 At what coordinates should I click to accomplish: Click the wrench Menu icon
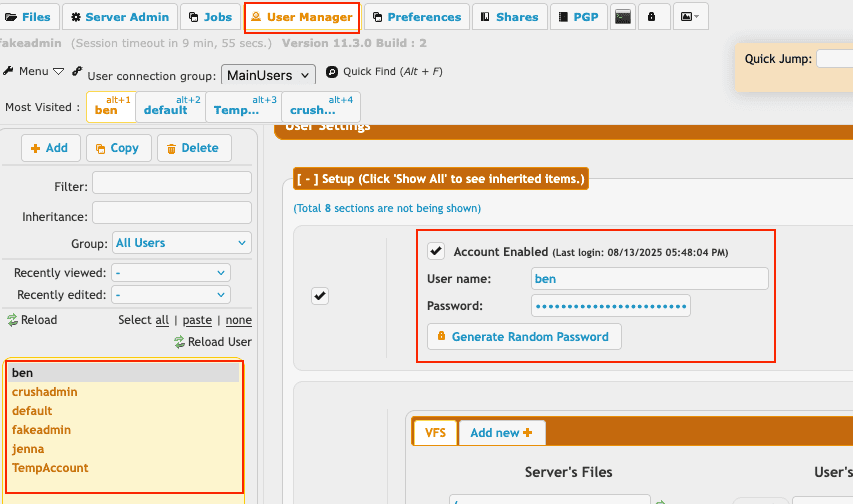pyautogui.click(x=10, y=72)
